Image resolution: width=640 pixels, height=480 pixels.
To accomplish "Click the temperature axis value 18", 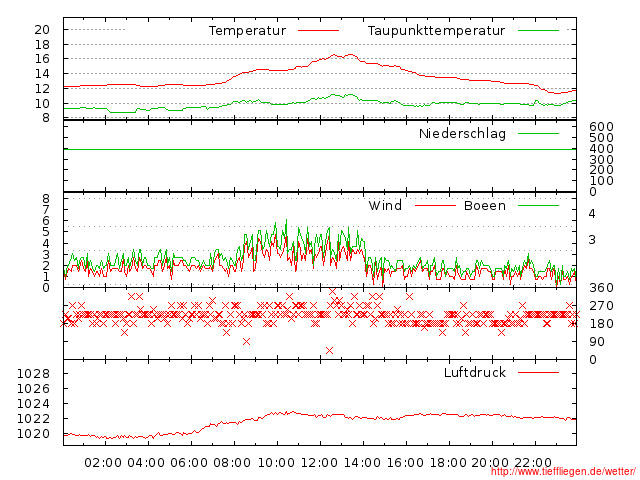I will pyautogui.click(x=42, y=45).
